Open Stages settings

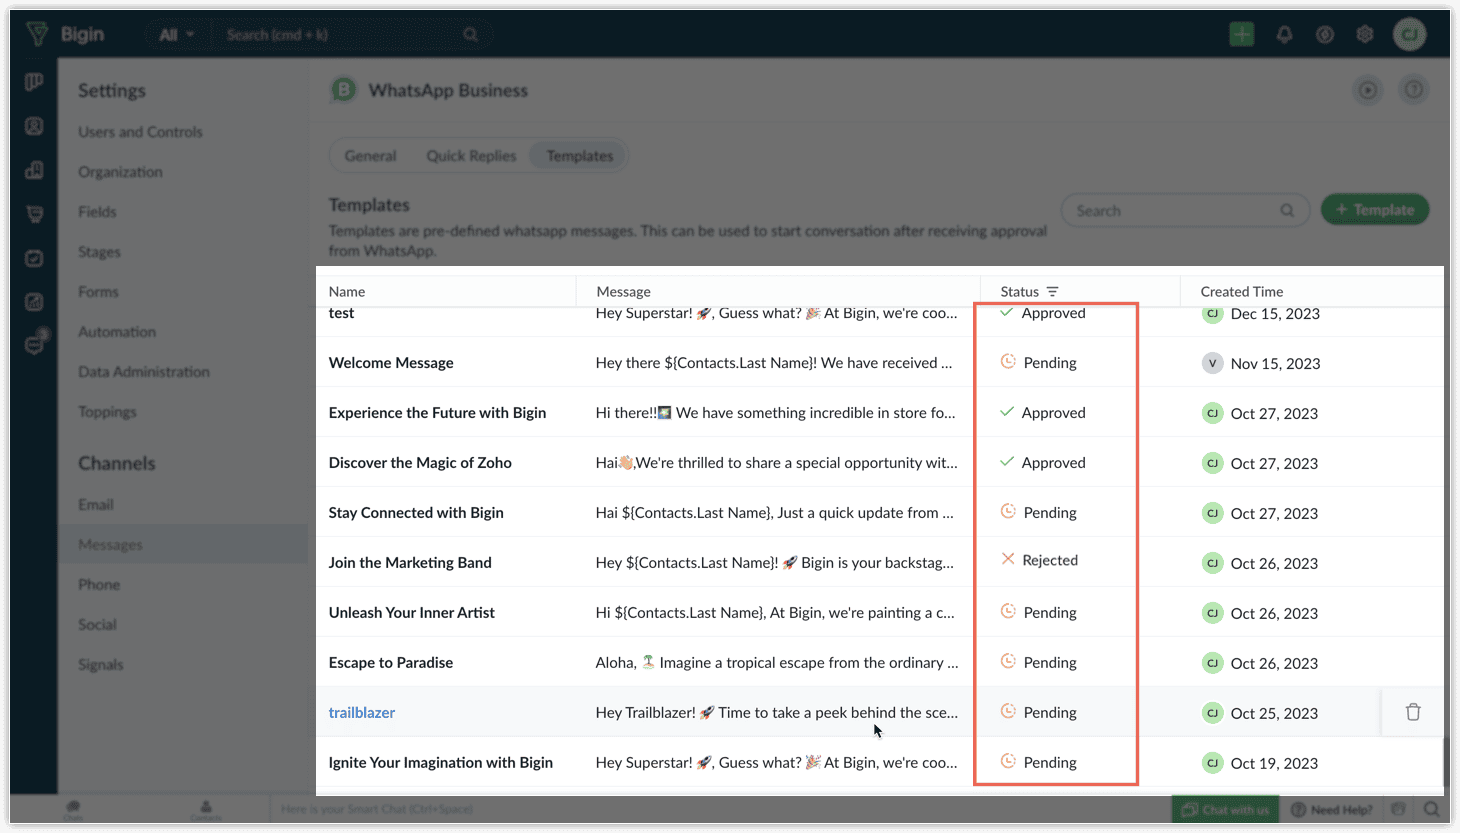(x=99, y=252)
